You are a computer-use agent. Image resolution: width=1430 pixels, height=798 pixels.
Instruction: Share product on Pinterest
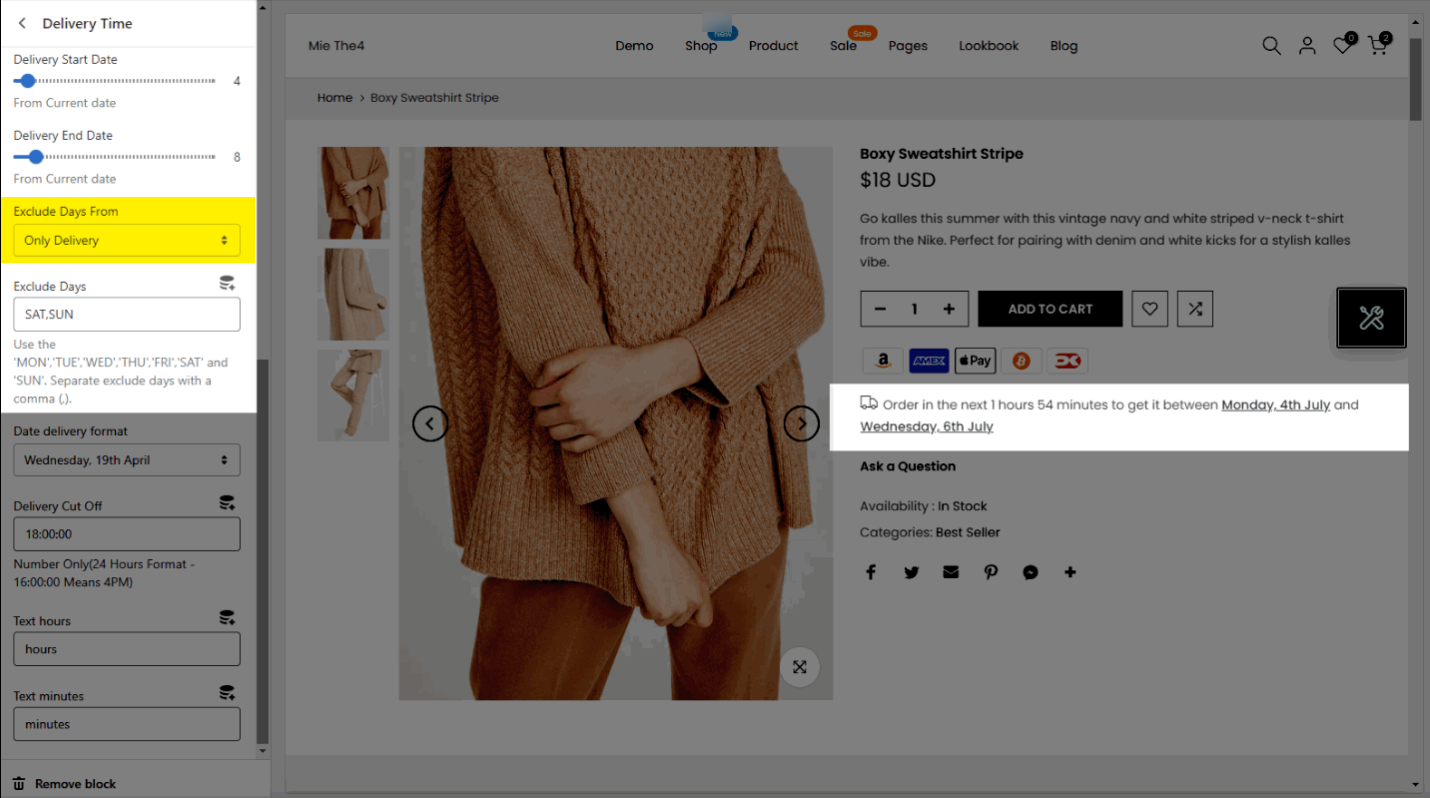(x=990, y=572)
